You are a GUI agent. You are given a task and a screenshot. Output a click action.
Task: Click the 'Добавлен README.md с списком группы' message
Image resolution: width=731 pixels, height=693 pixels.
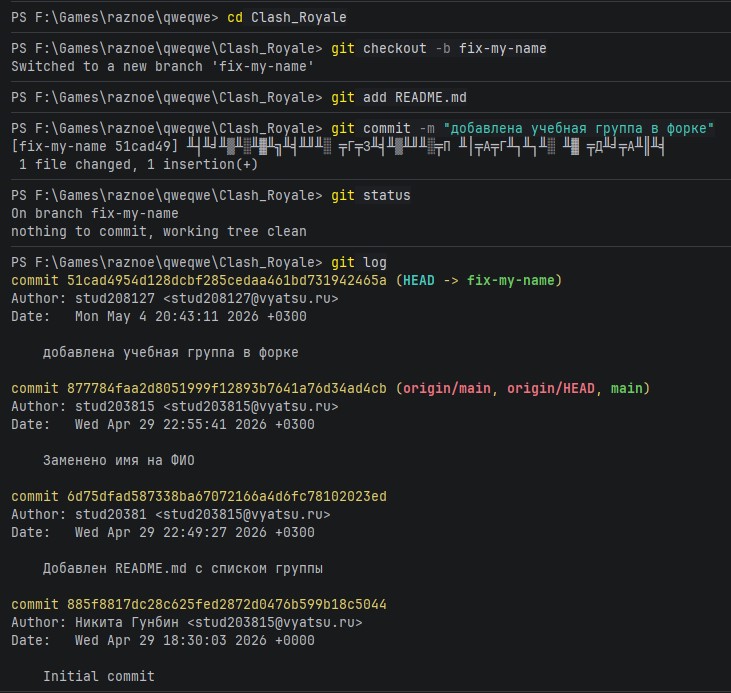click(183, 568)
